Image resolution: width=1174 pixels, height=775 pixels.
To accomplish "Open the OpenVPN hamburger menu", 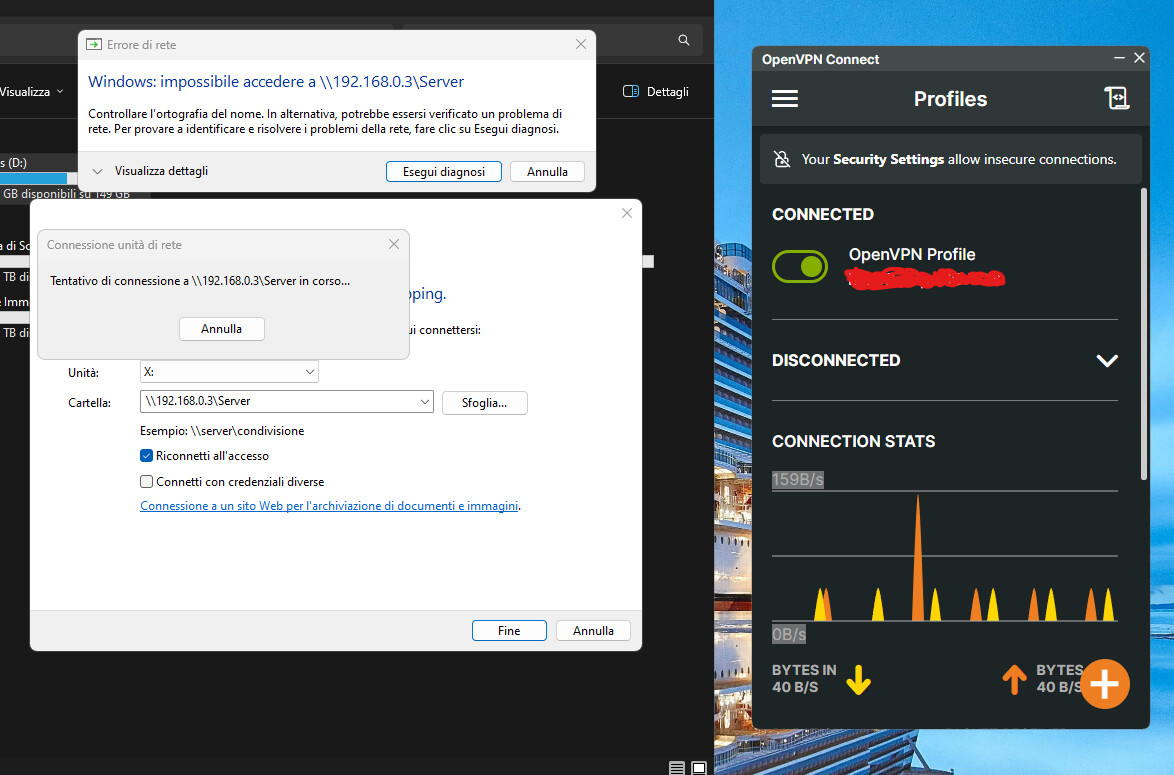I will (x=784, y=99).
